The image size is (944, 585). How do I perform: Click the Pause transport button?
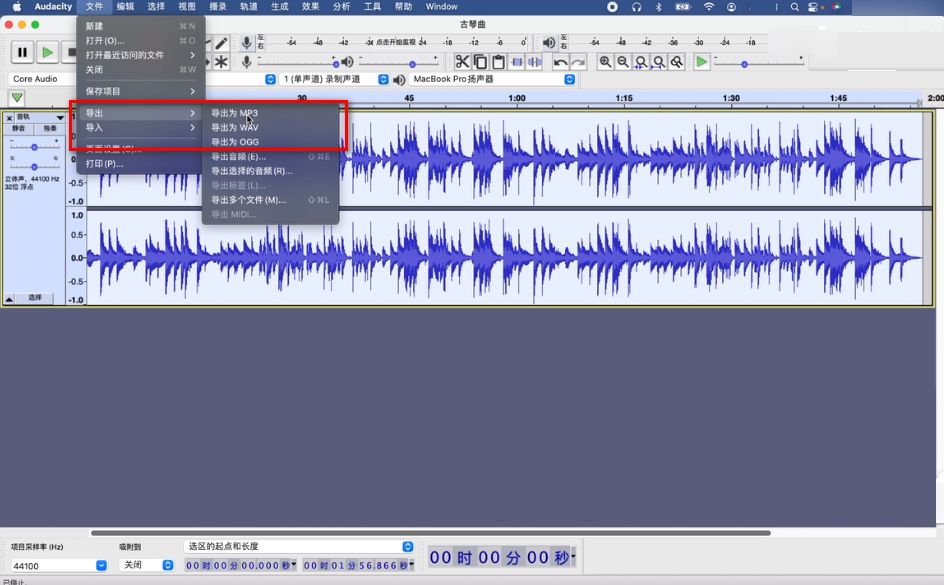click(x=22, y=52)
